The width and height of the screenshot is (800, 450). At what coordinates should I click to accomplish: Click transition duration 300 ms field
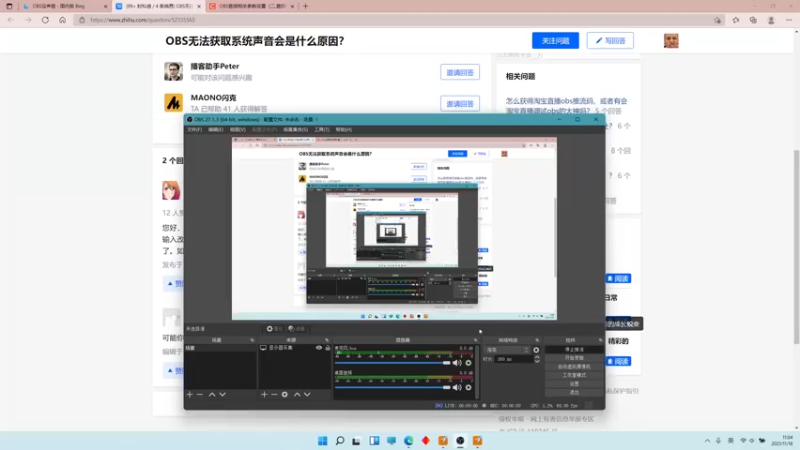pos(514,359)
